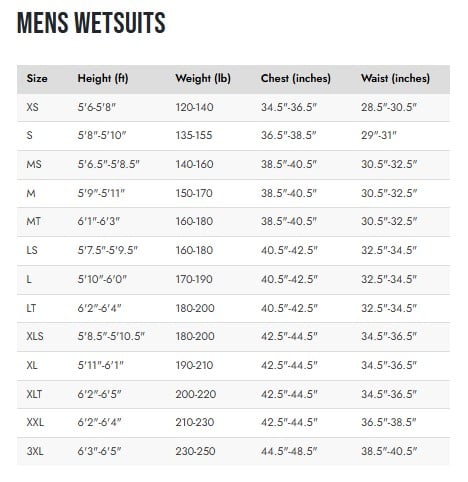Click the weight value 135-155

194,135
